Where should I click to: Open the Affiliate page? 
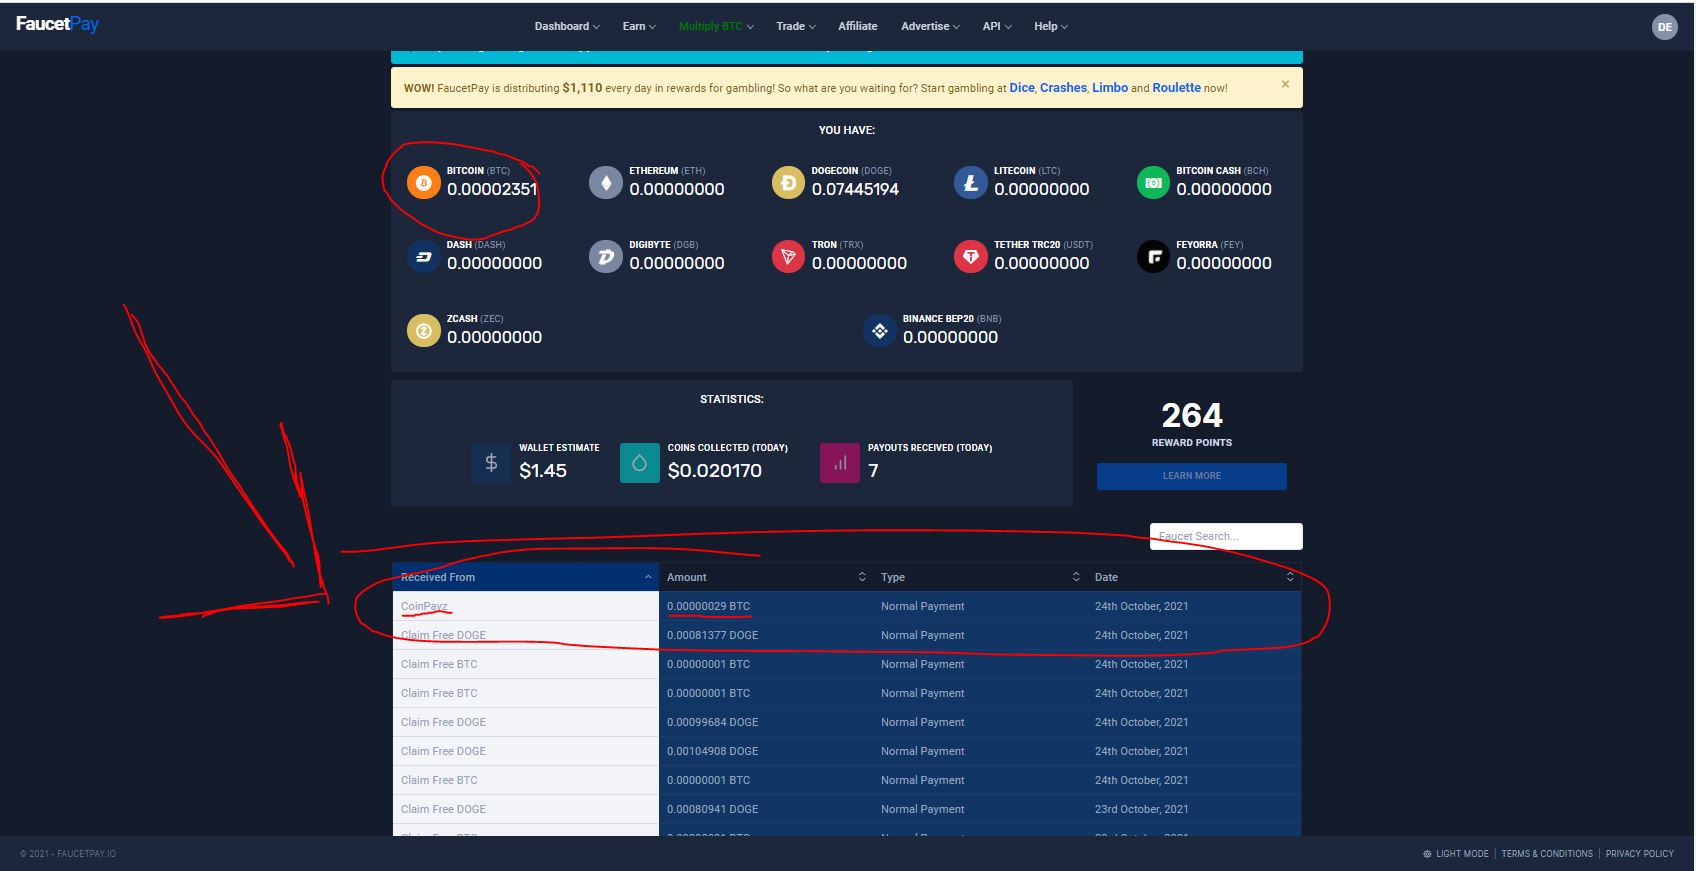tap(858, 26)
